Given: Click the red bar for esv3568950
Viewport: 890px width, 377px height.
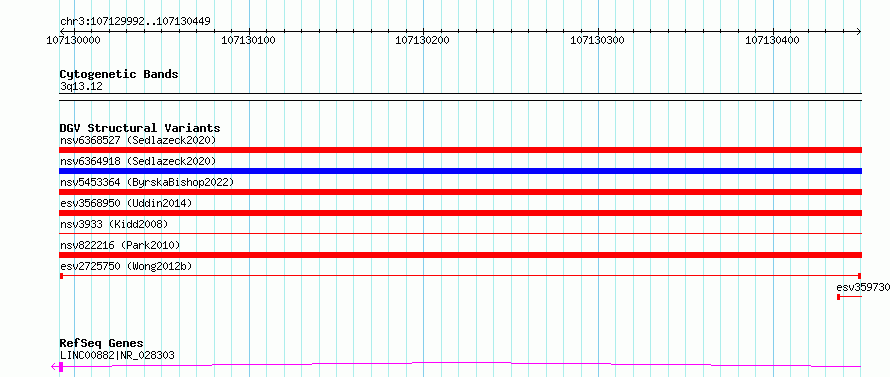Looking at the screenshot, I should pyautogui.click(x=460, y=213).
